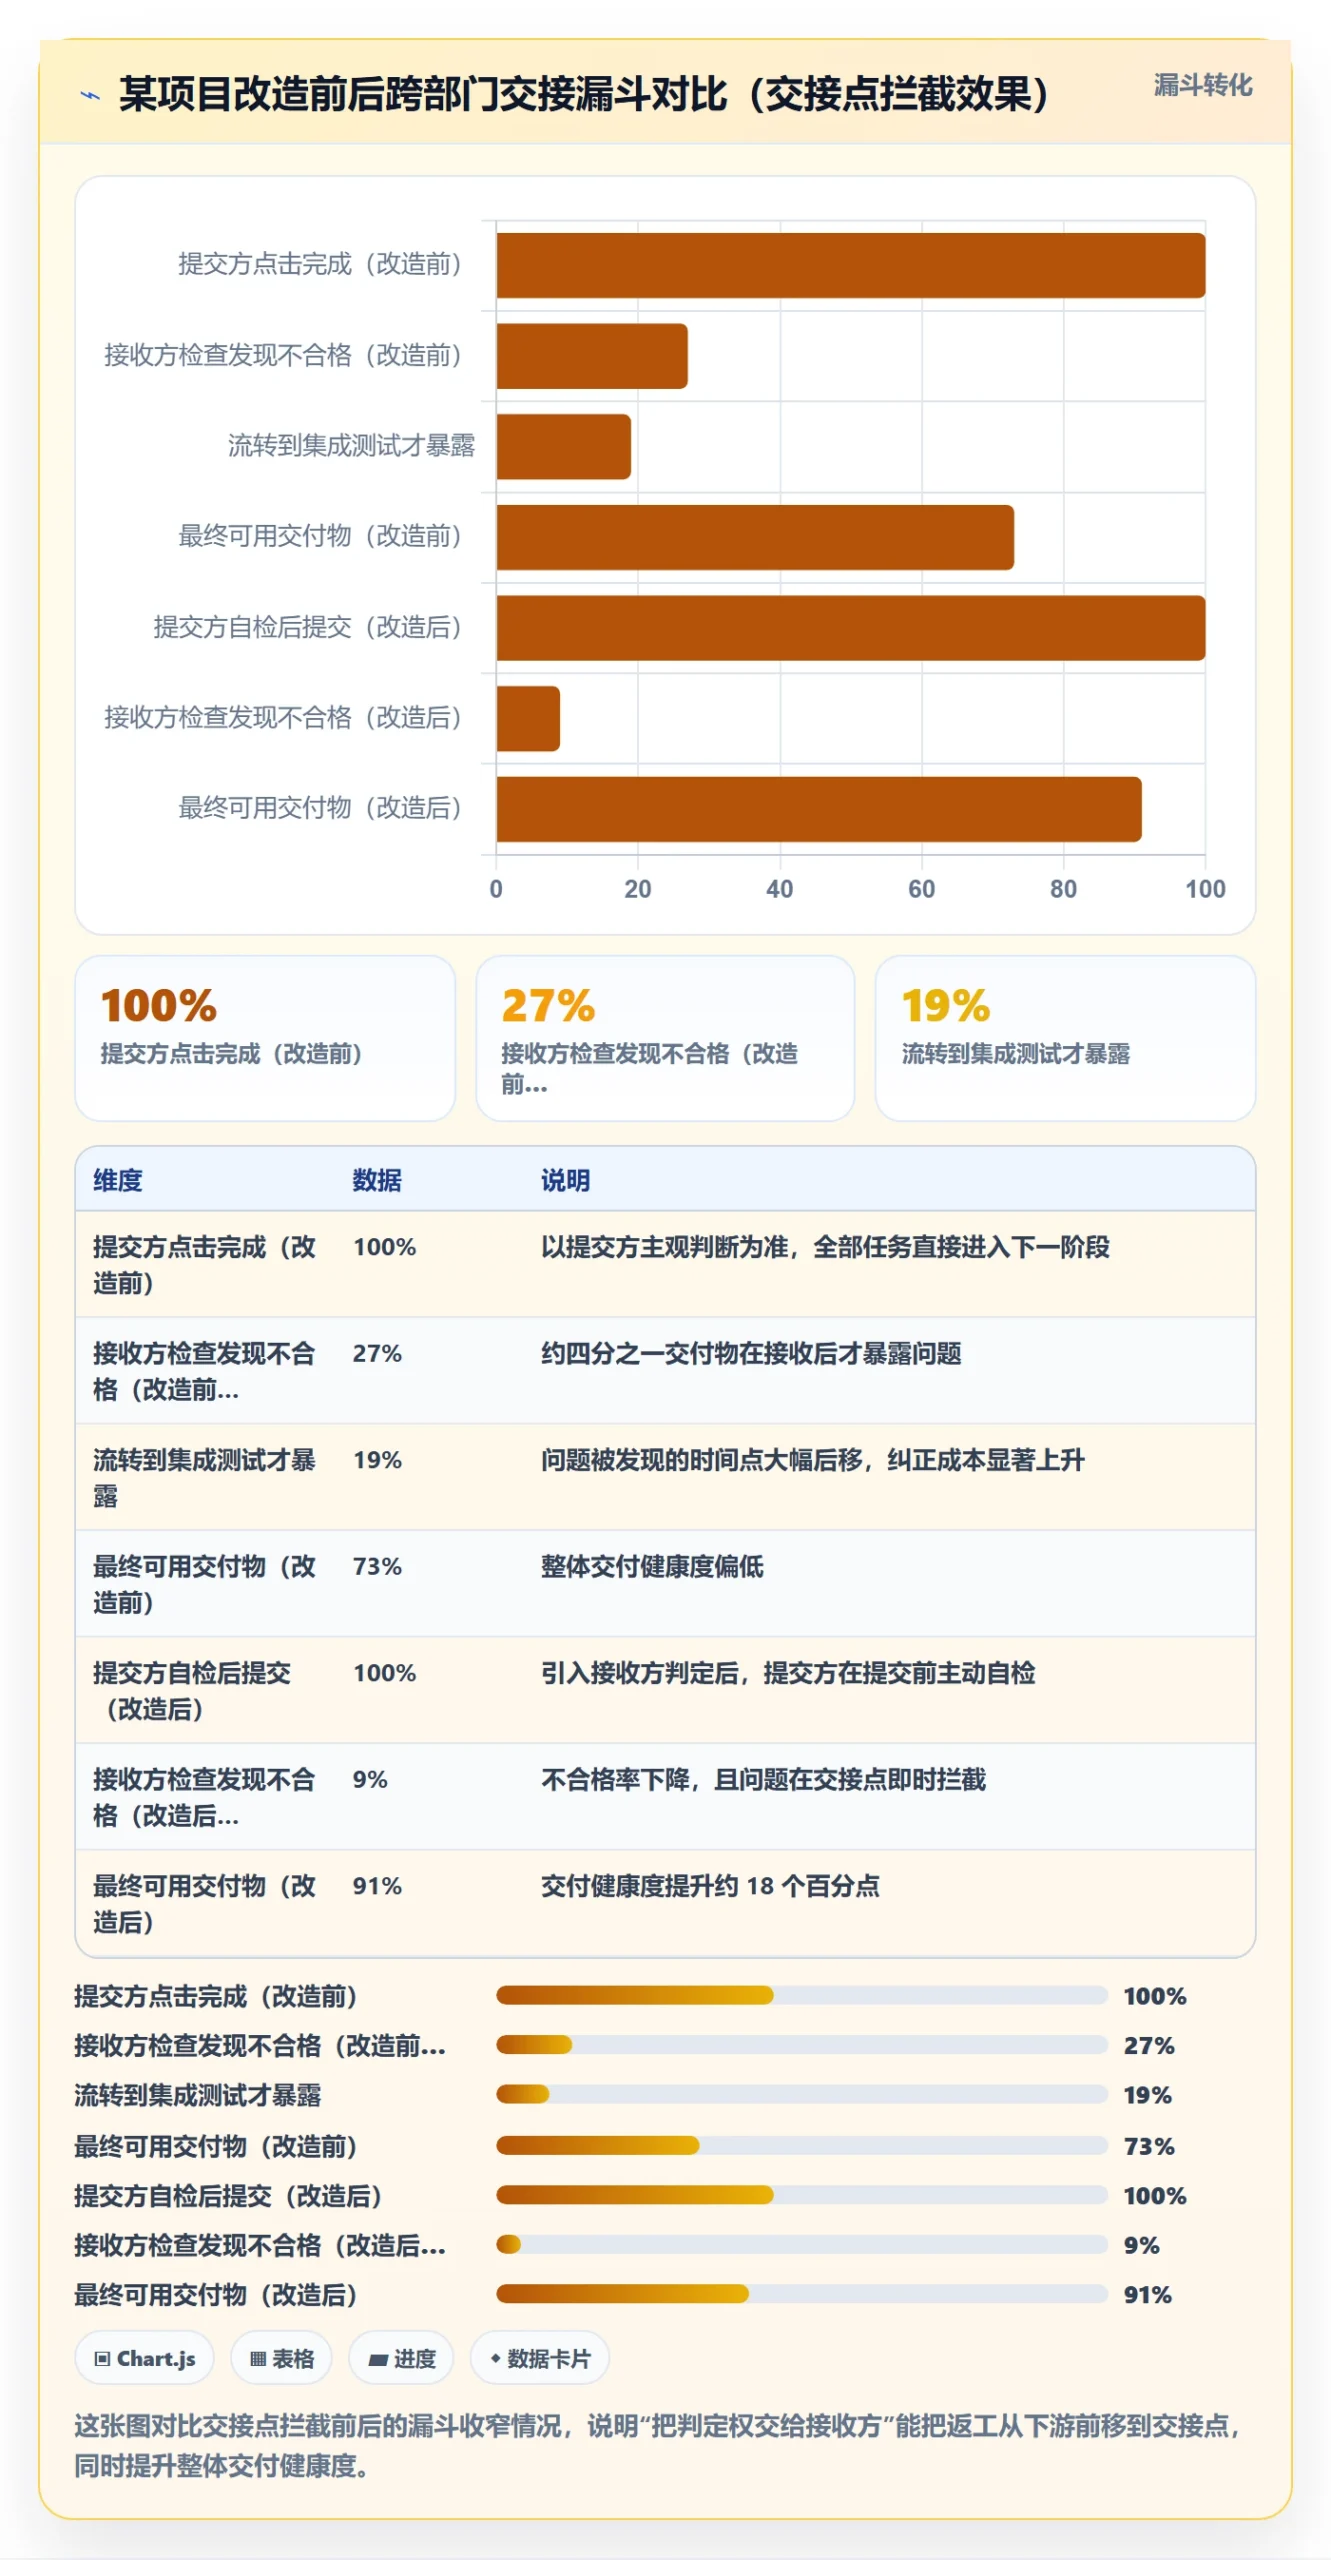The height and width of the screenshot is (2560, 1331).
Task: Click progress bar for 流转到集成测试才暴露
Action: pyautogui.click(x=802, y=2094)
